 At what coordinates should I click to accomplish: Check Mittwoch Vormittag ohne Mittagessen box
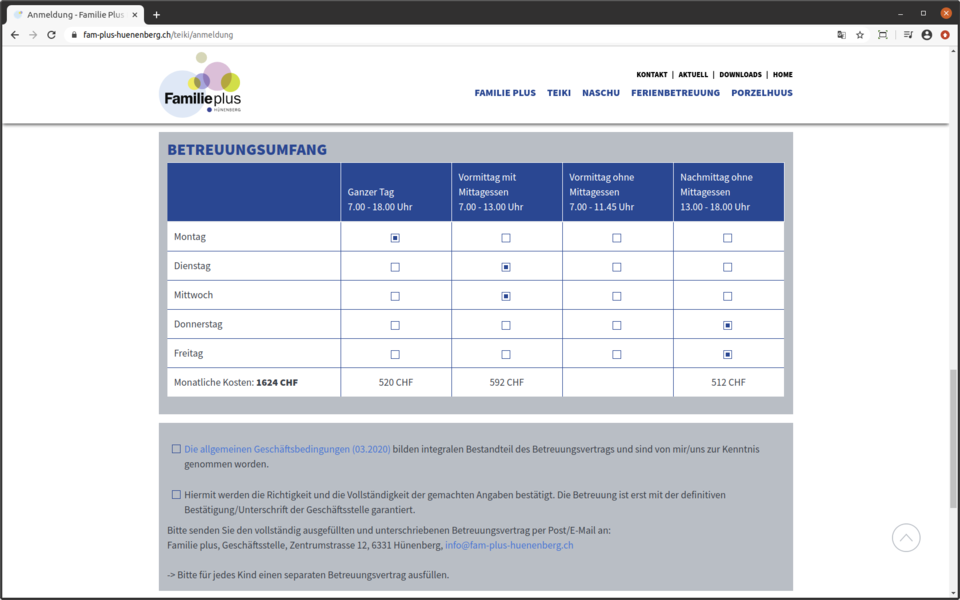(x=617, y=296)
